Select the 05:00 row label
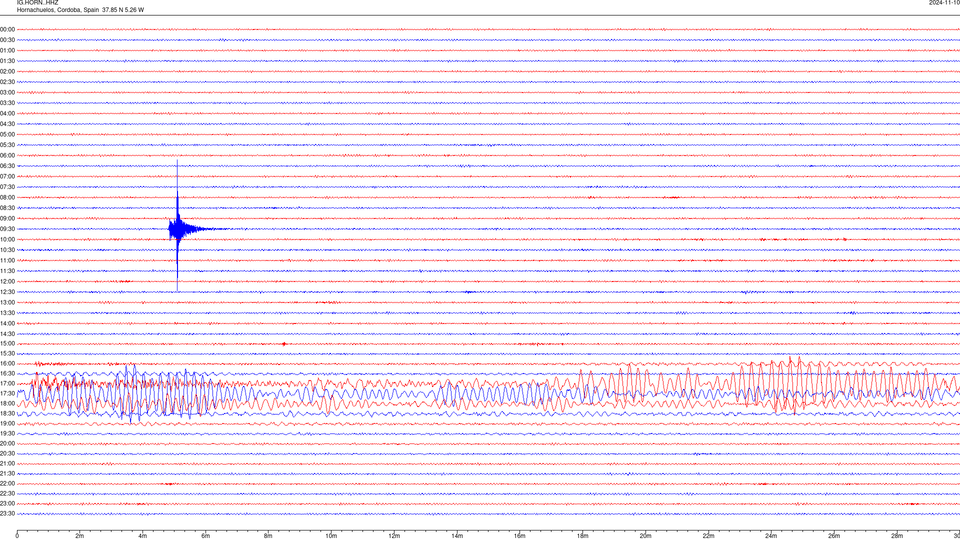Image resolution: width=960 pixels, height=540 pixels. point(7,134)
